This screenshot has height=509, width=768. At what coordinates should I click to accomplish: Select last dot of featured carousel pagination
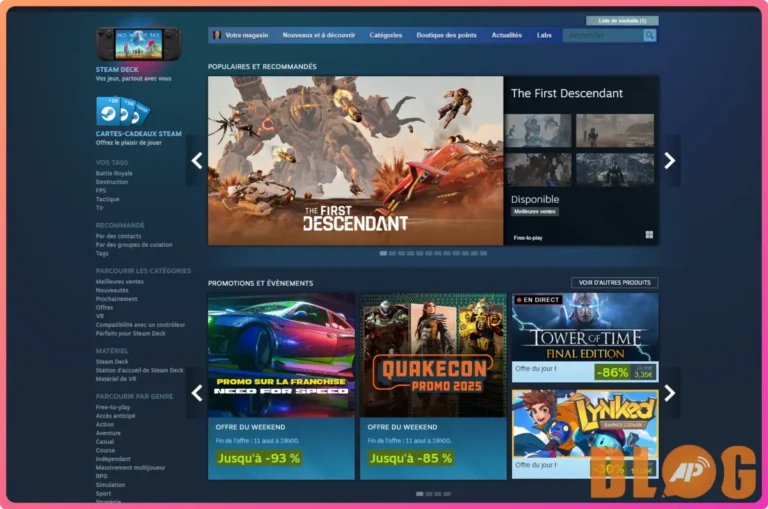click(483, 253)
